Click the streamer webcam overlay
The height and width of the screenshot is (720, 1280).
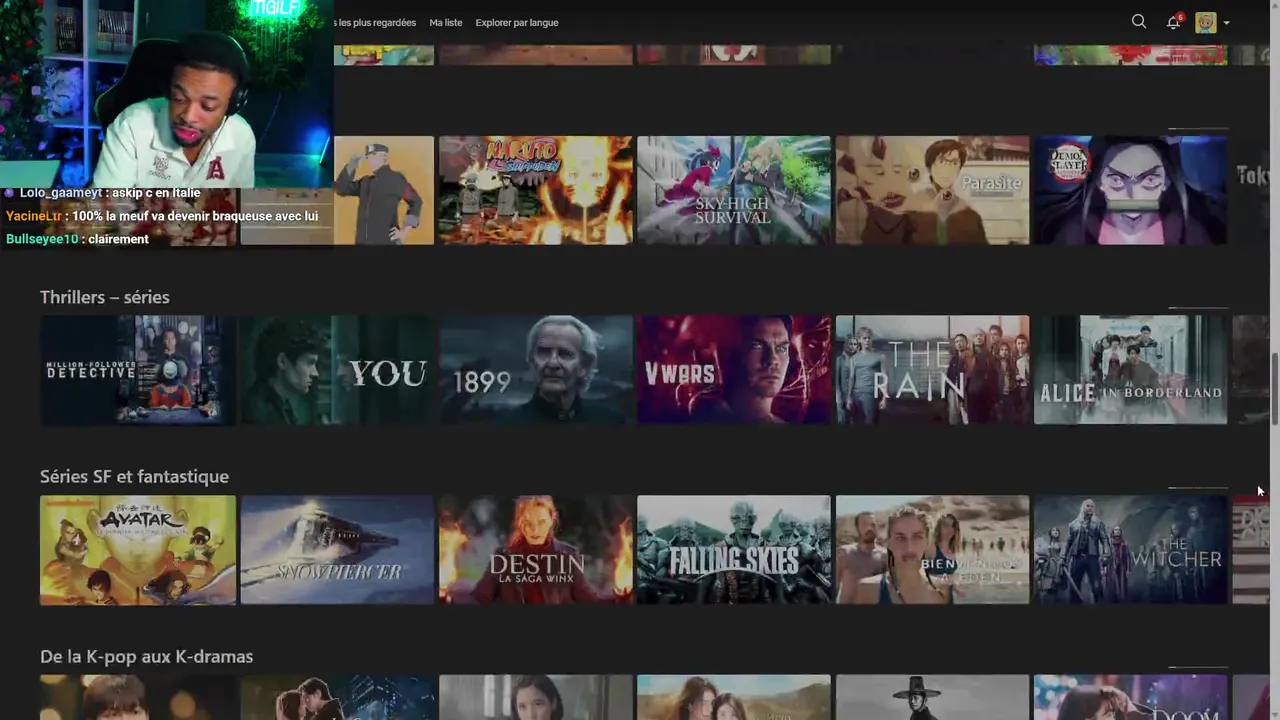(166, 93)
